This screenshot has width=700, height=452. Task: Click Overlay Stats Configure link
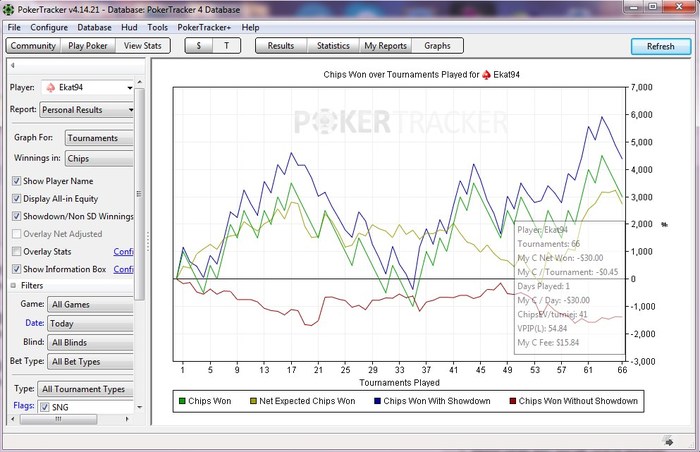click(x=124, y=251)
